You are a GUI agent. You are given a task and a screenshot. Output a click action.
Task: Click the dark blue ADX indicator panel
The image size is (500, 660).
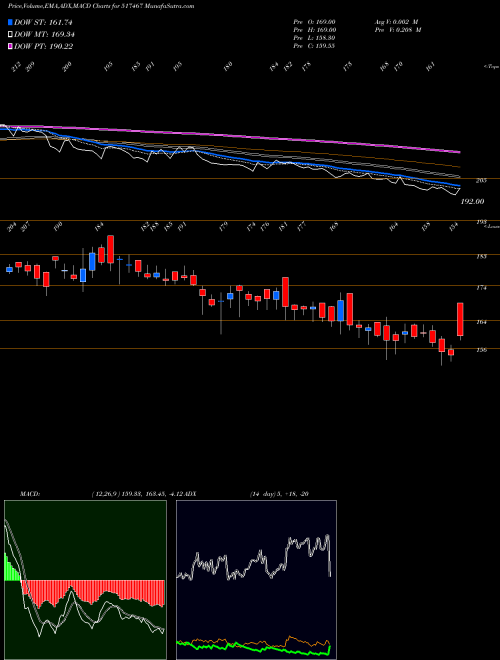tap(256, 580)
